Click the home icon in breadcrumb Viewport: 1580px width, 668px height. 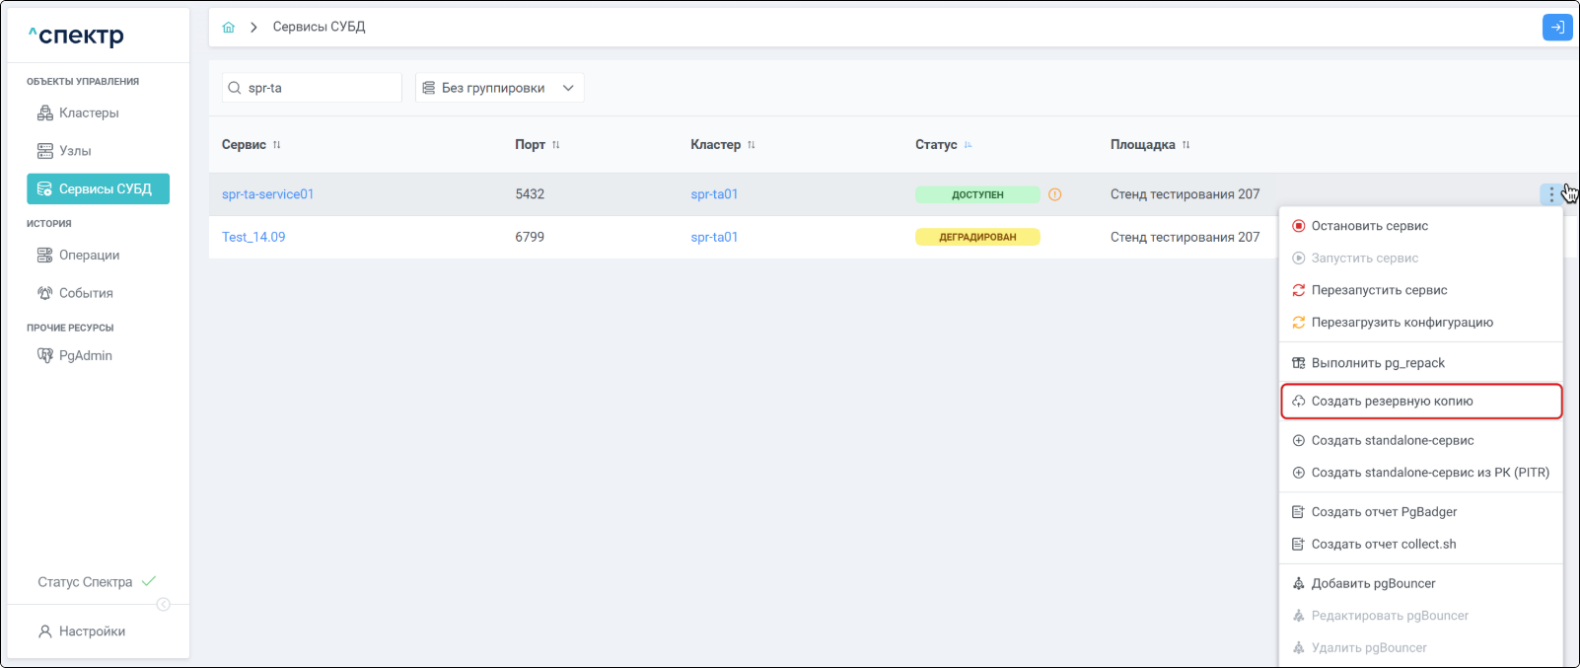(228, 27)
